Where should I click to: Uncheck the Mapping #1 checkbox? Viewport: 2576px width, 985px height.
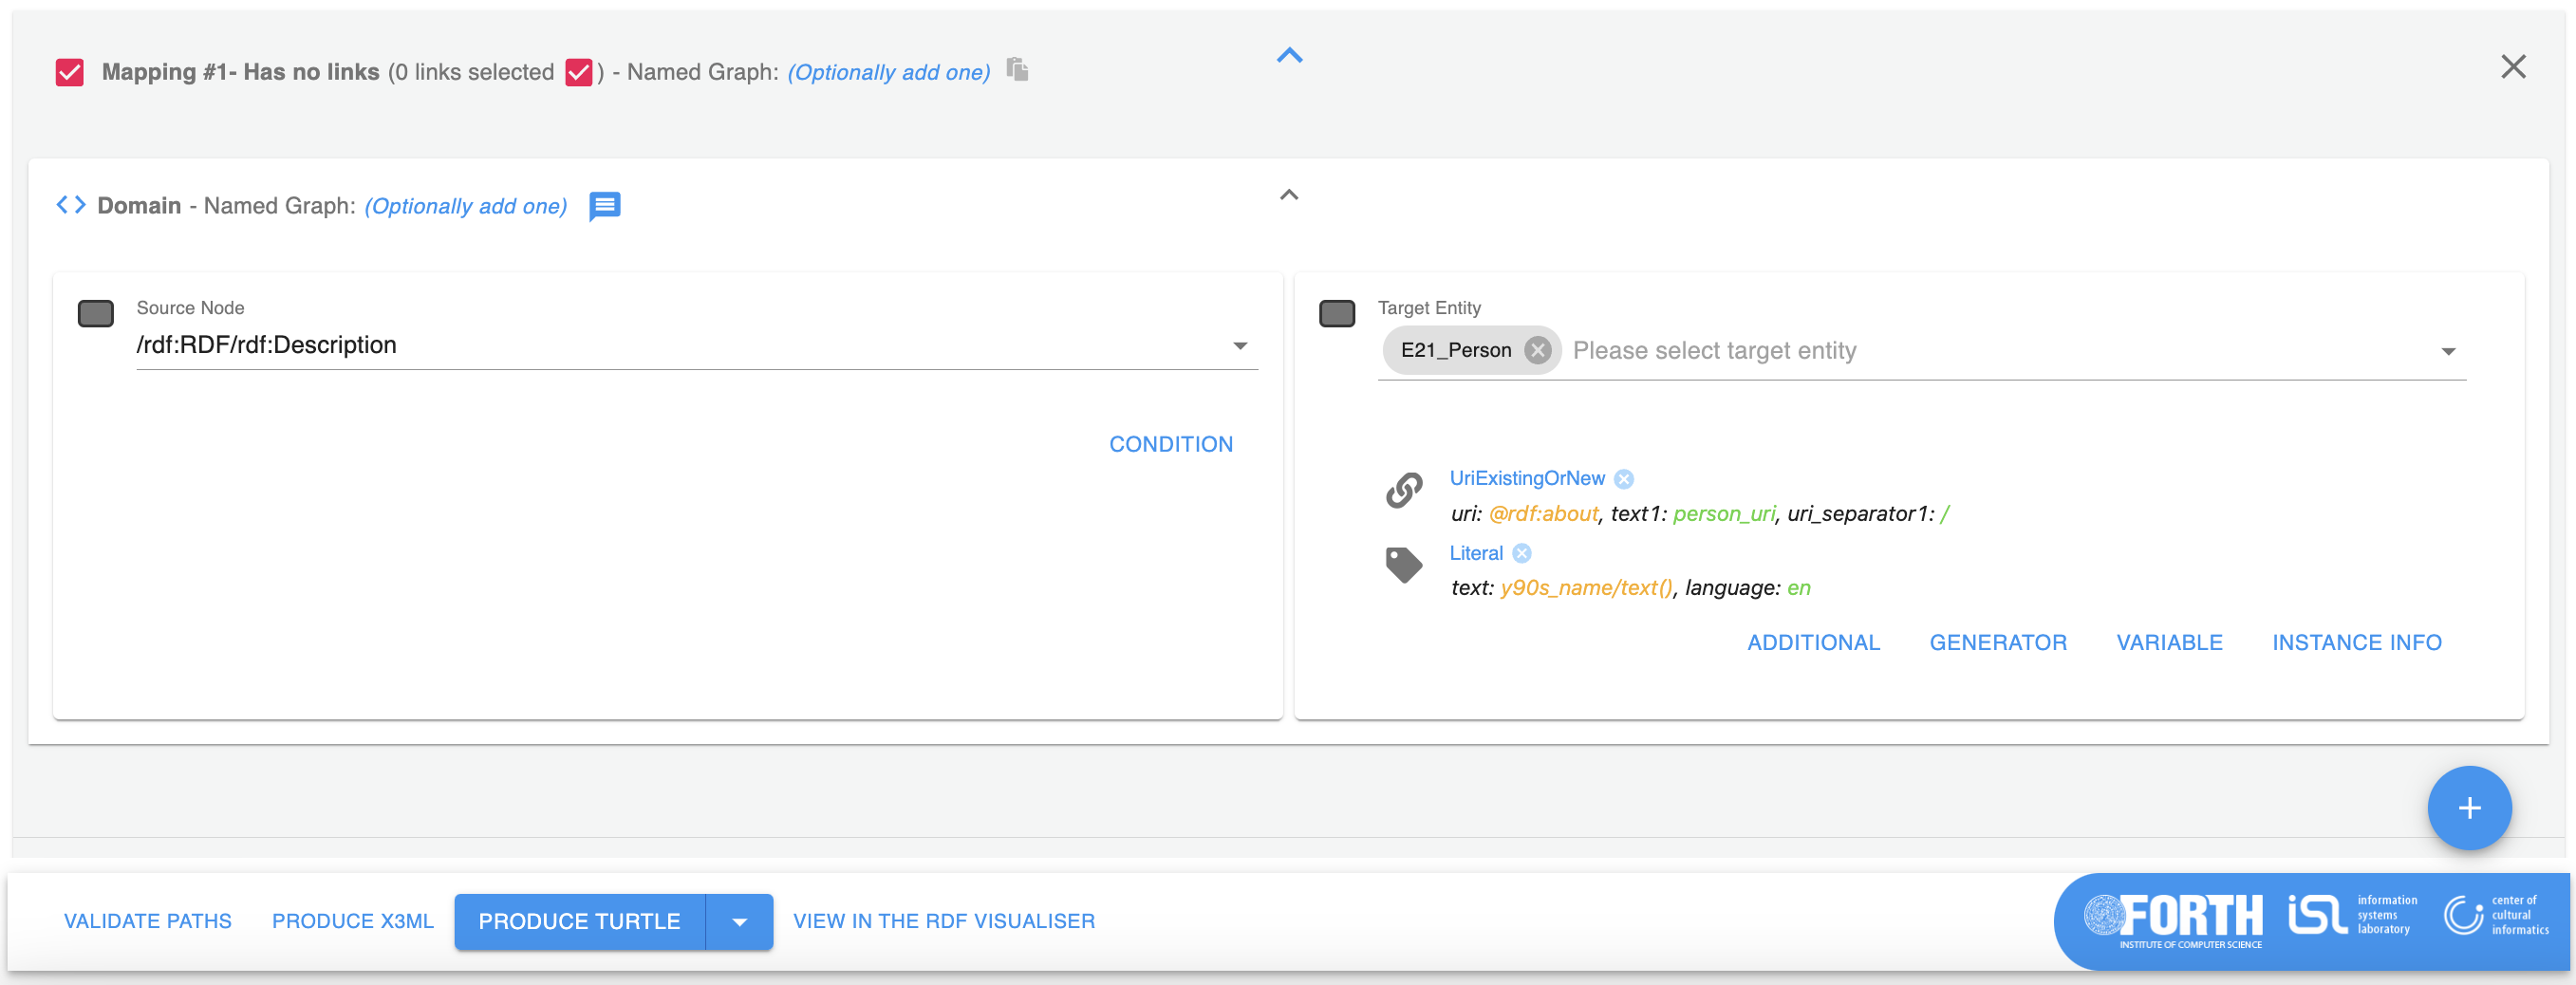[x=70, y=73]
